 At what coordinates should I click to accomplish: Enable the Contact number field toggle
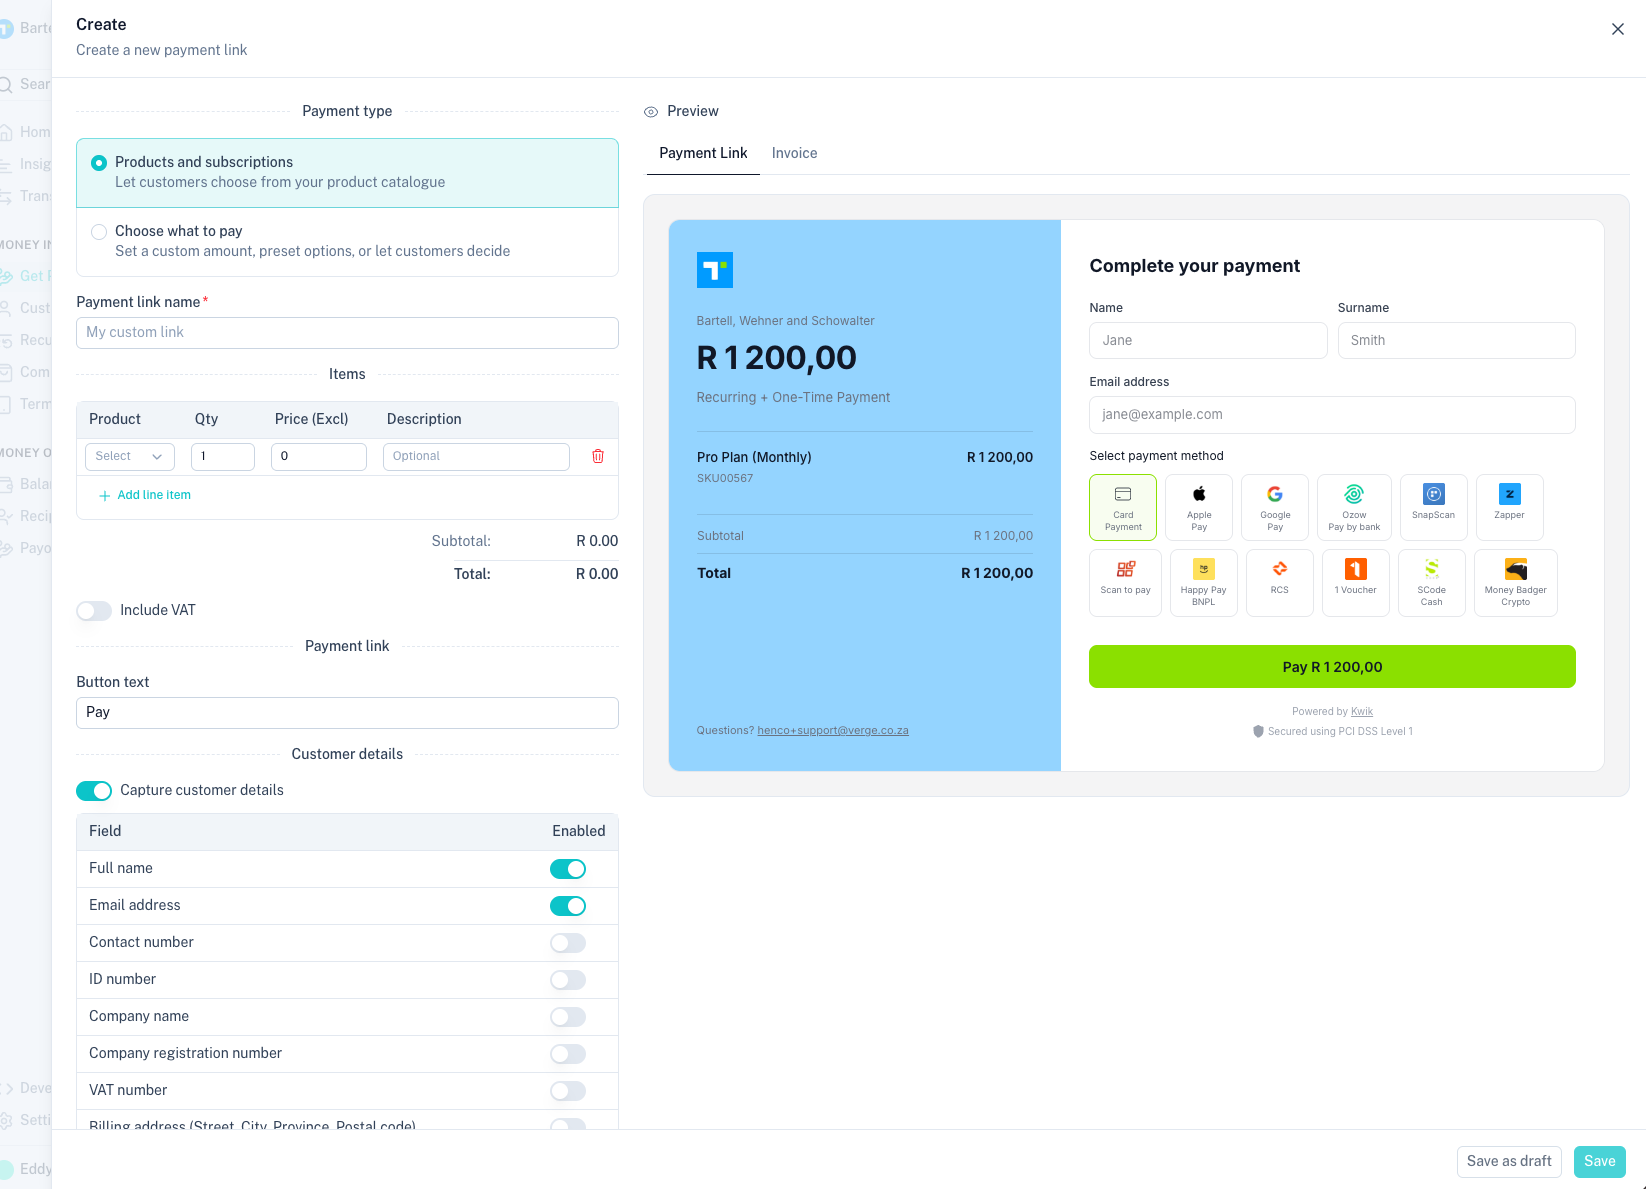[568, 943]
